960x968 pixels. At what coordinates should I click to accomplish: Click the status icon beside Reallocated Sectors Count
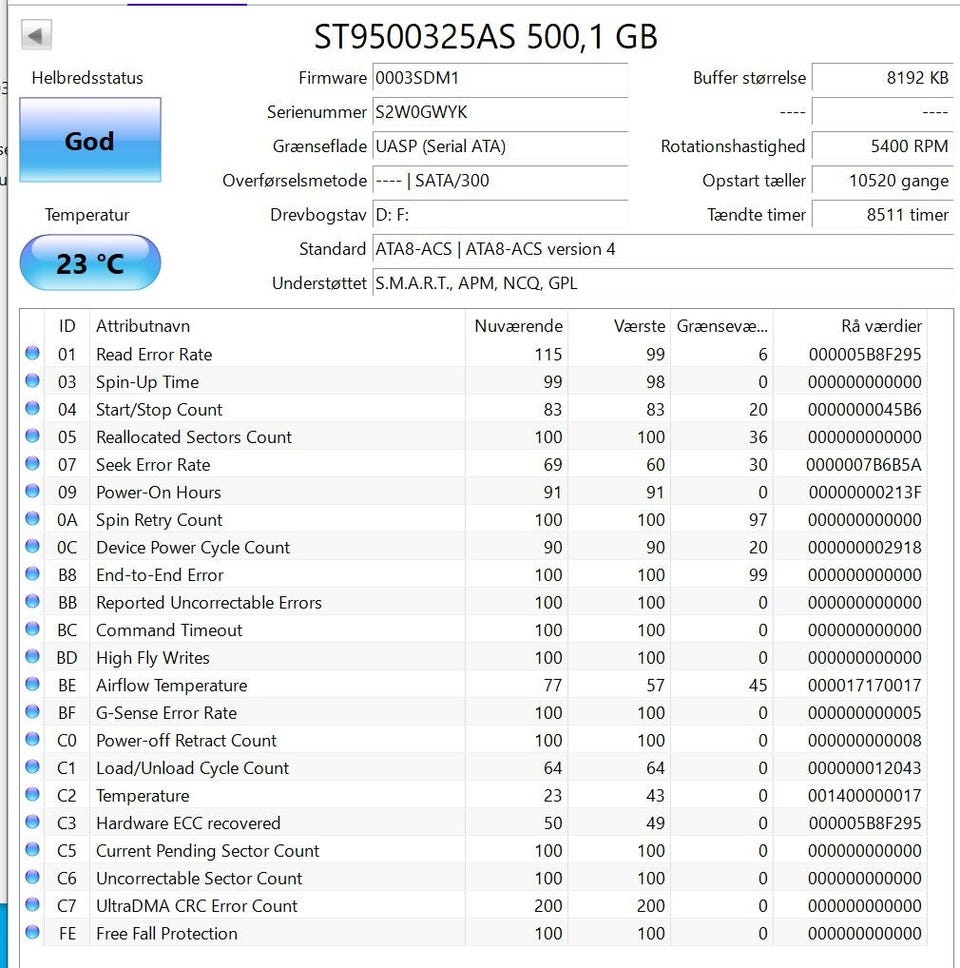pos(32,436)
